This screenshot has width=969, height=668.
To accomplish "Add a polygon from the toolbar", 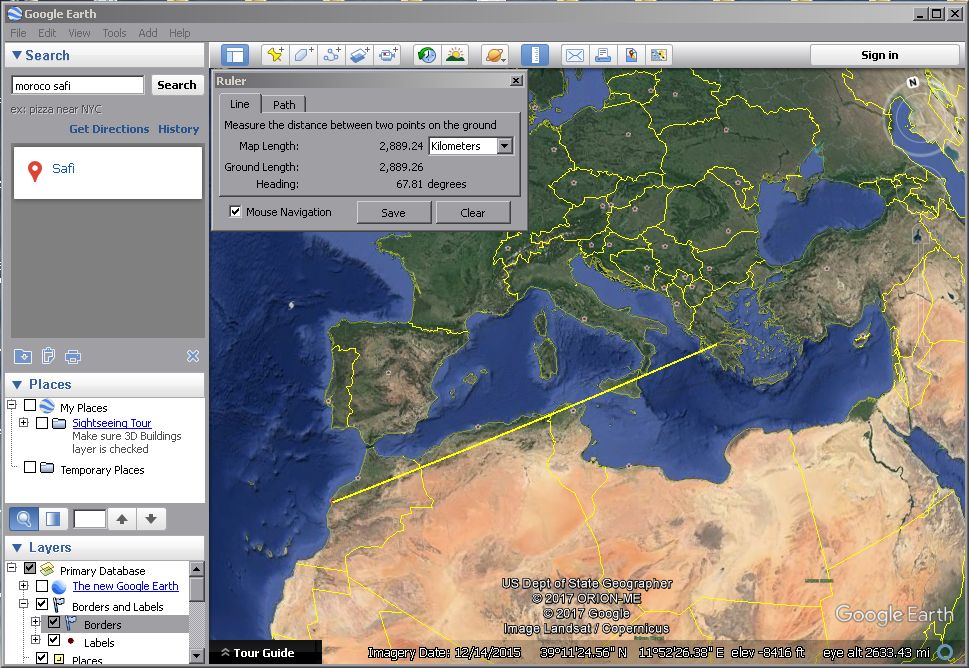I will pyautogui.click(x=303, y=55).
